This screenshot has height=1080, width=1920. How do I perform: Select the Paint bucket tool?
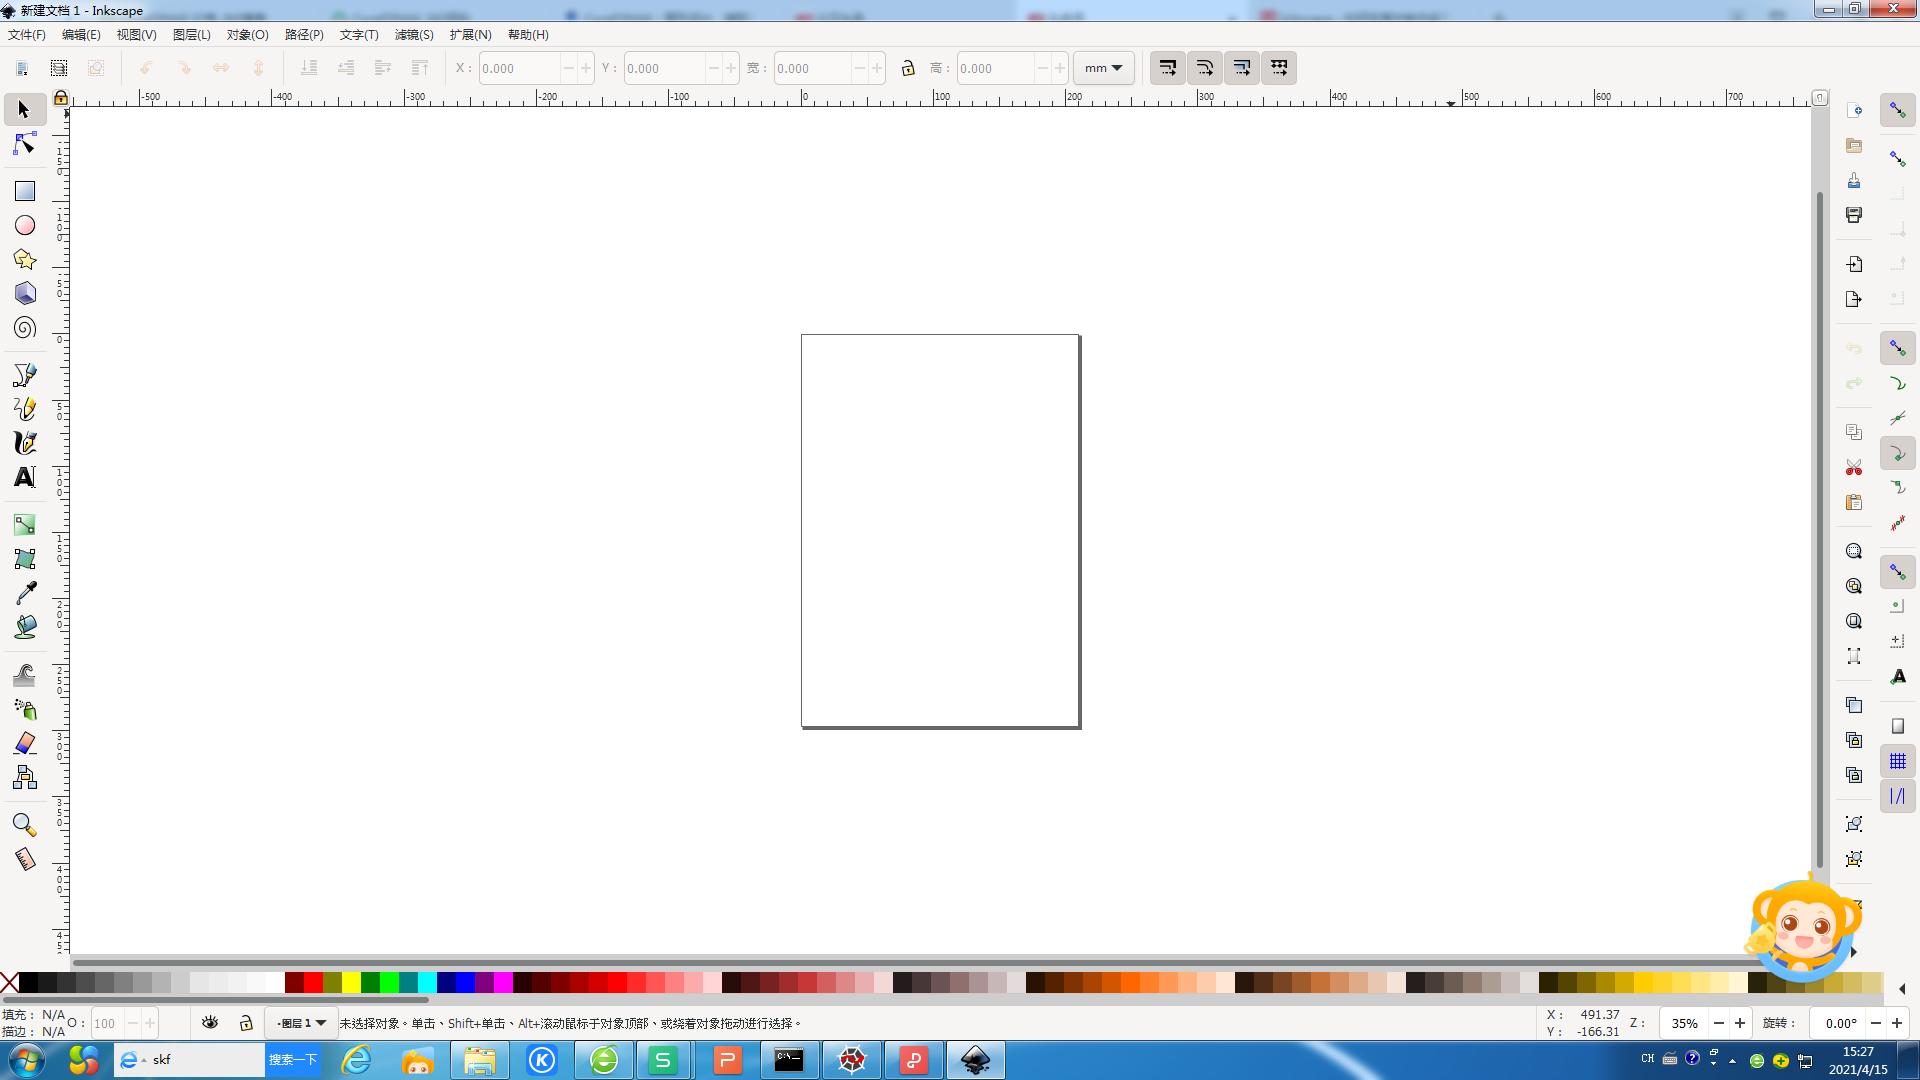24,626
